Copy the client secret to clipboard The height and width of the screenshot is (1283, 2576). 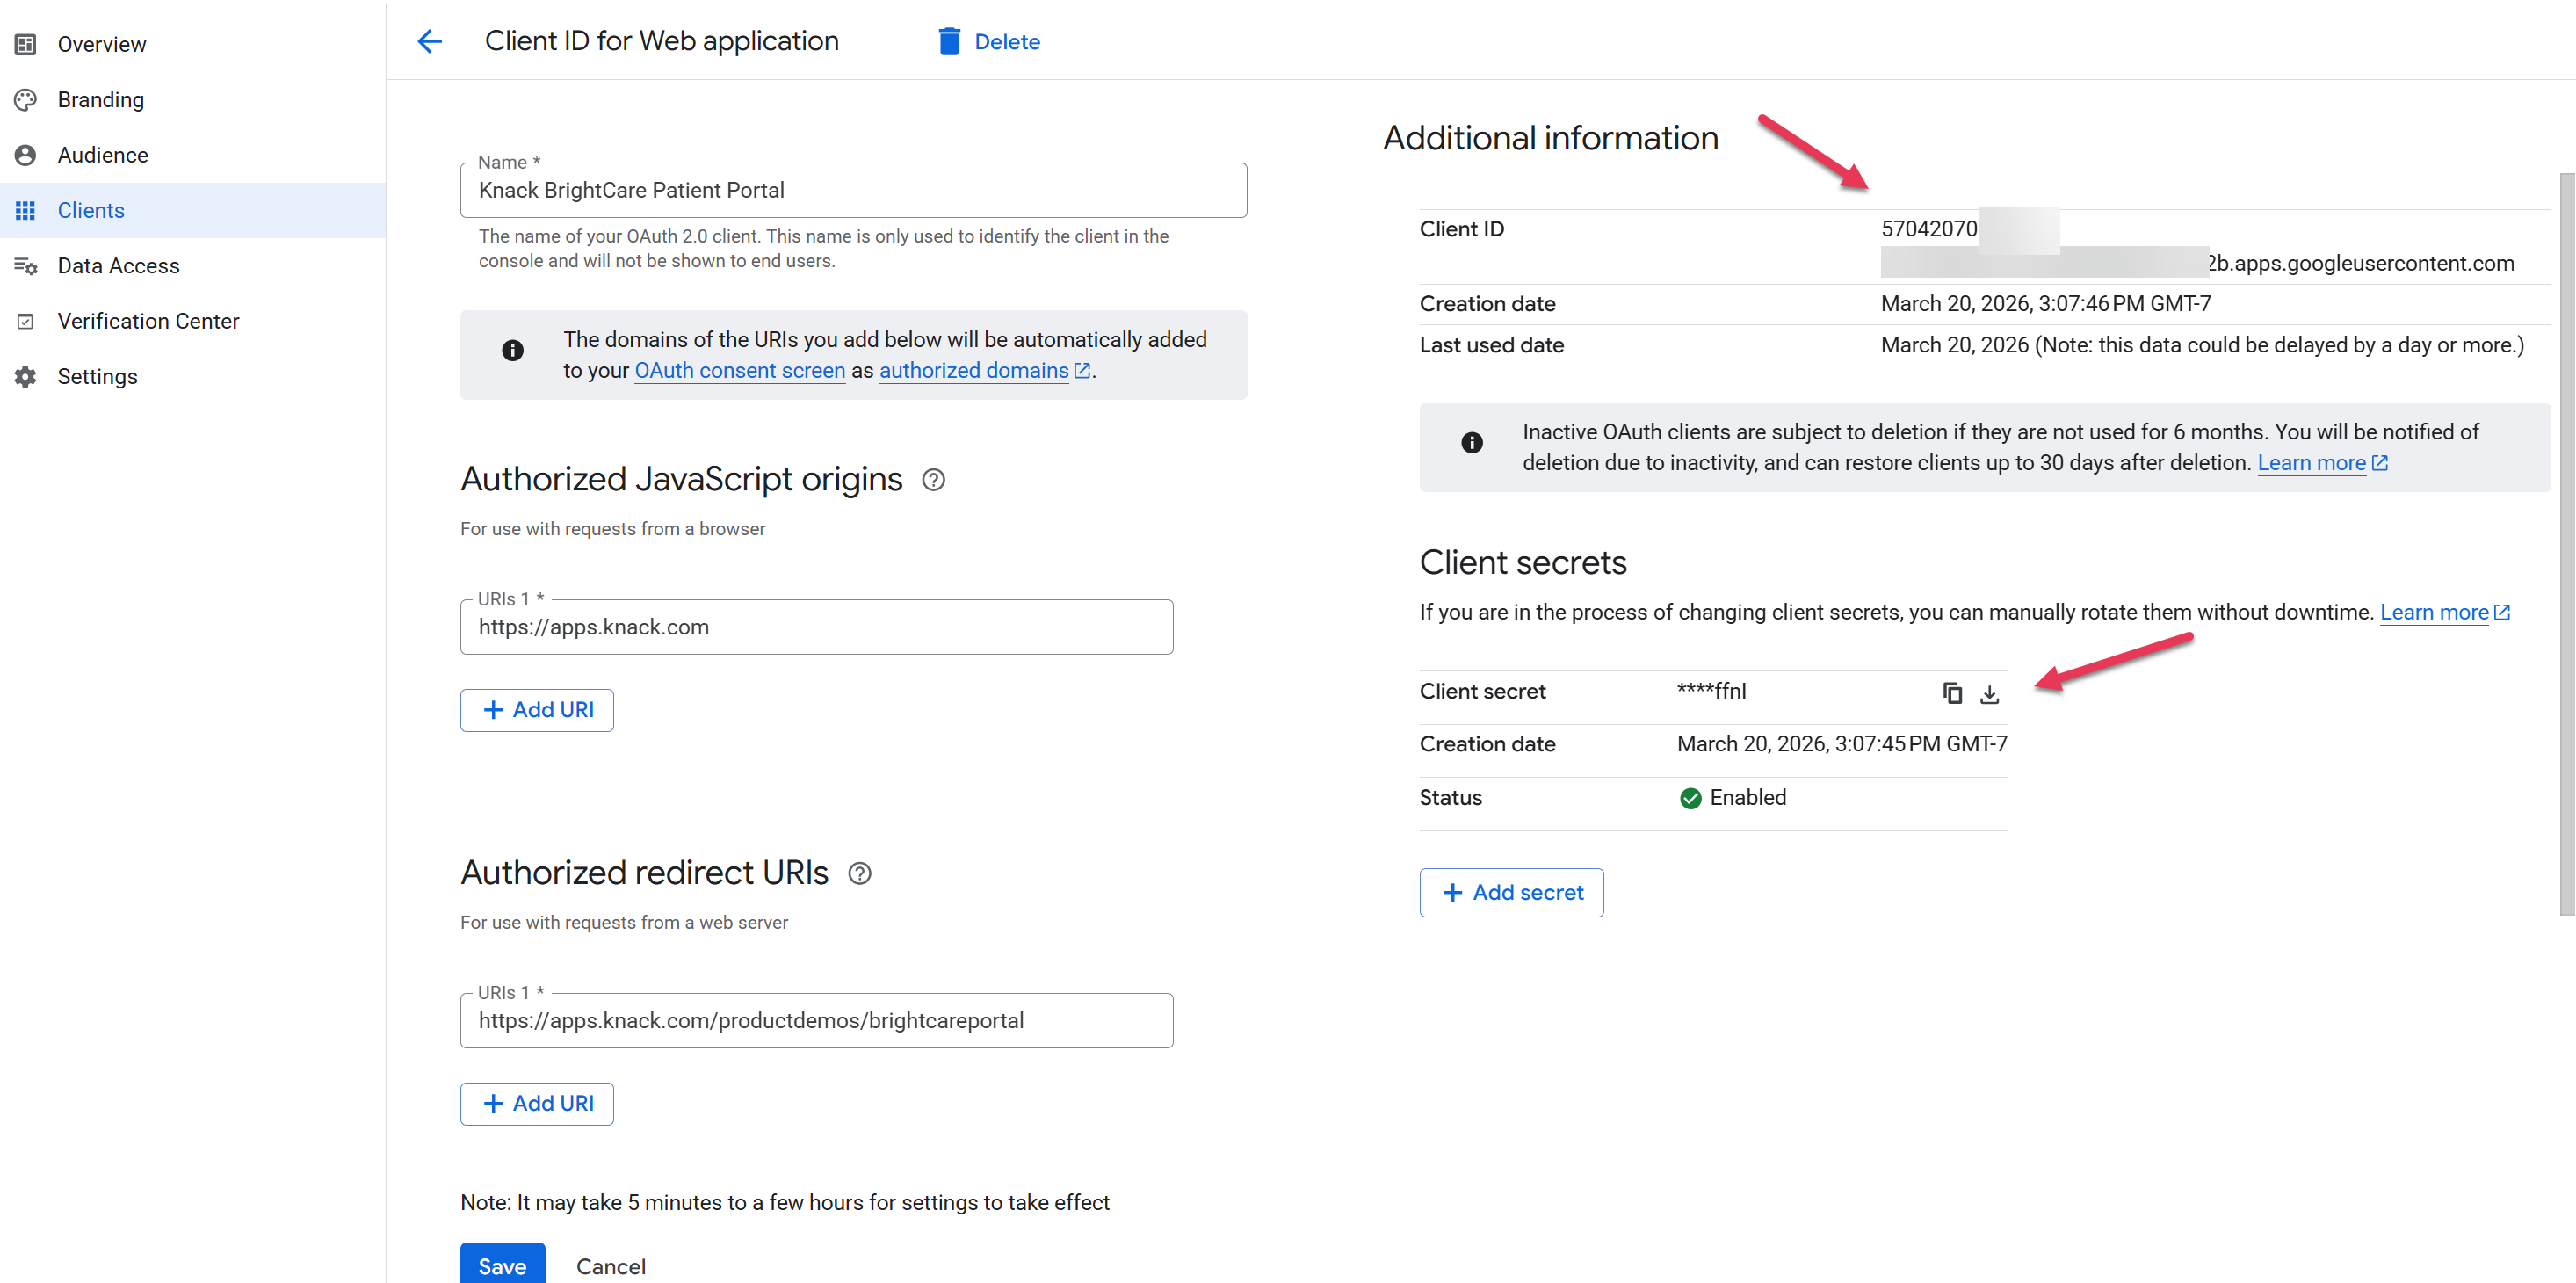1951,693
